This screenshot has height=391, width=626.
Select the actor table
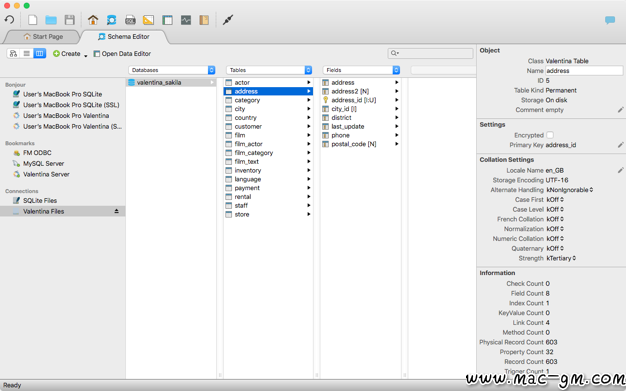point(268,82)
